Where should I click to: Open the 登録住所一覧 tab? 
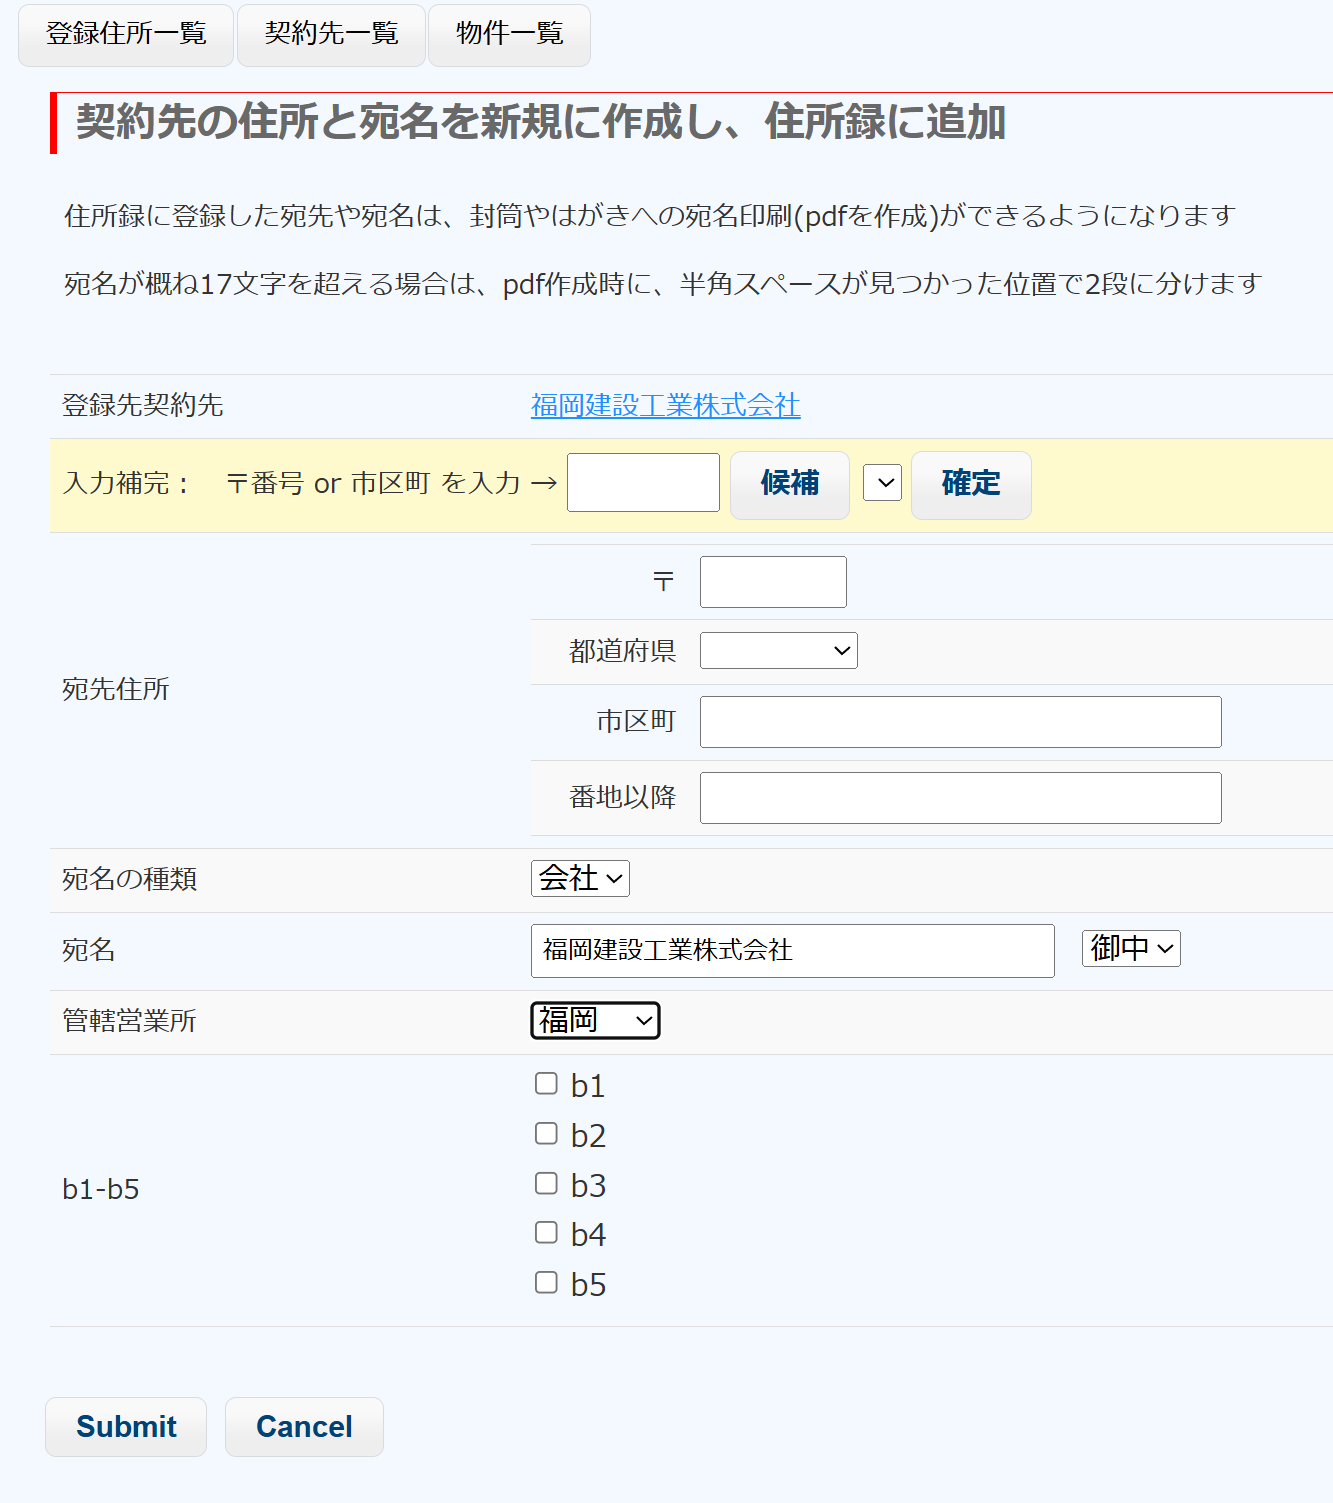pos(126,35)
